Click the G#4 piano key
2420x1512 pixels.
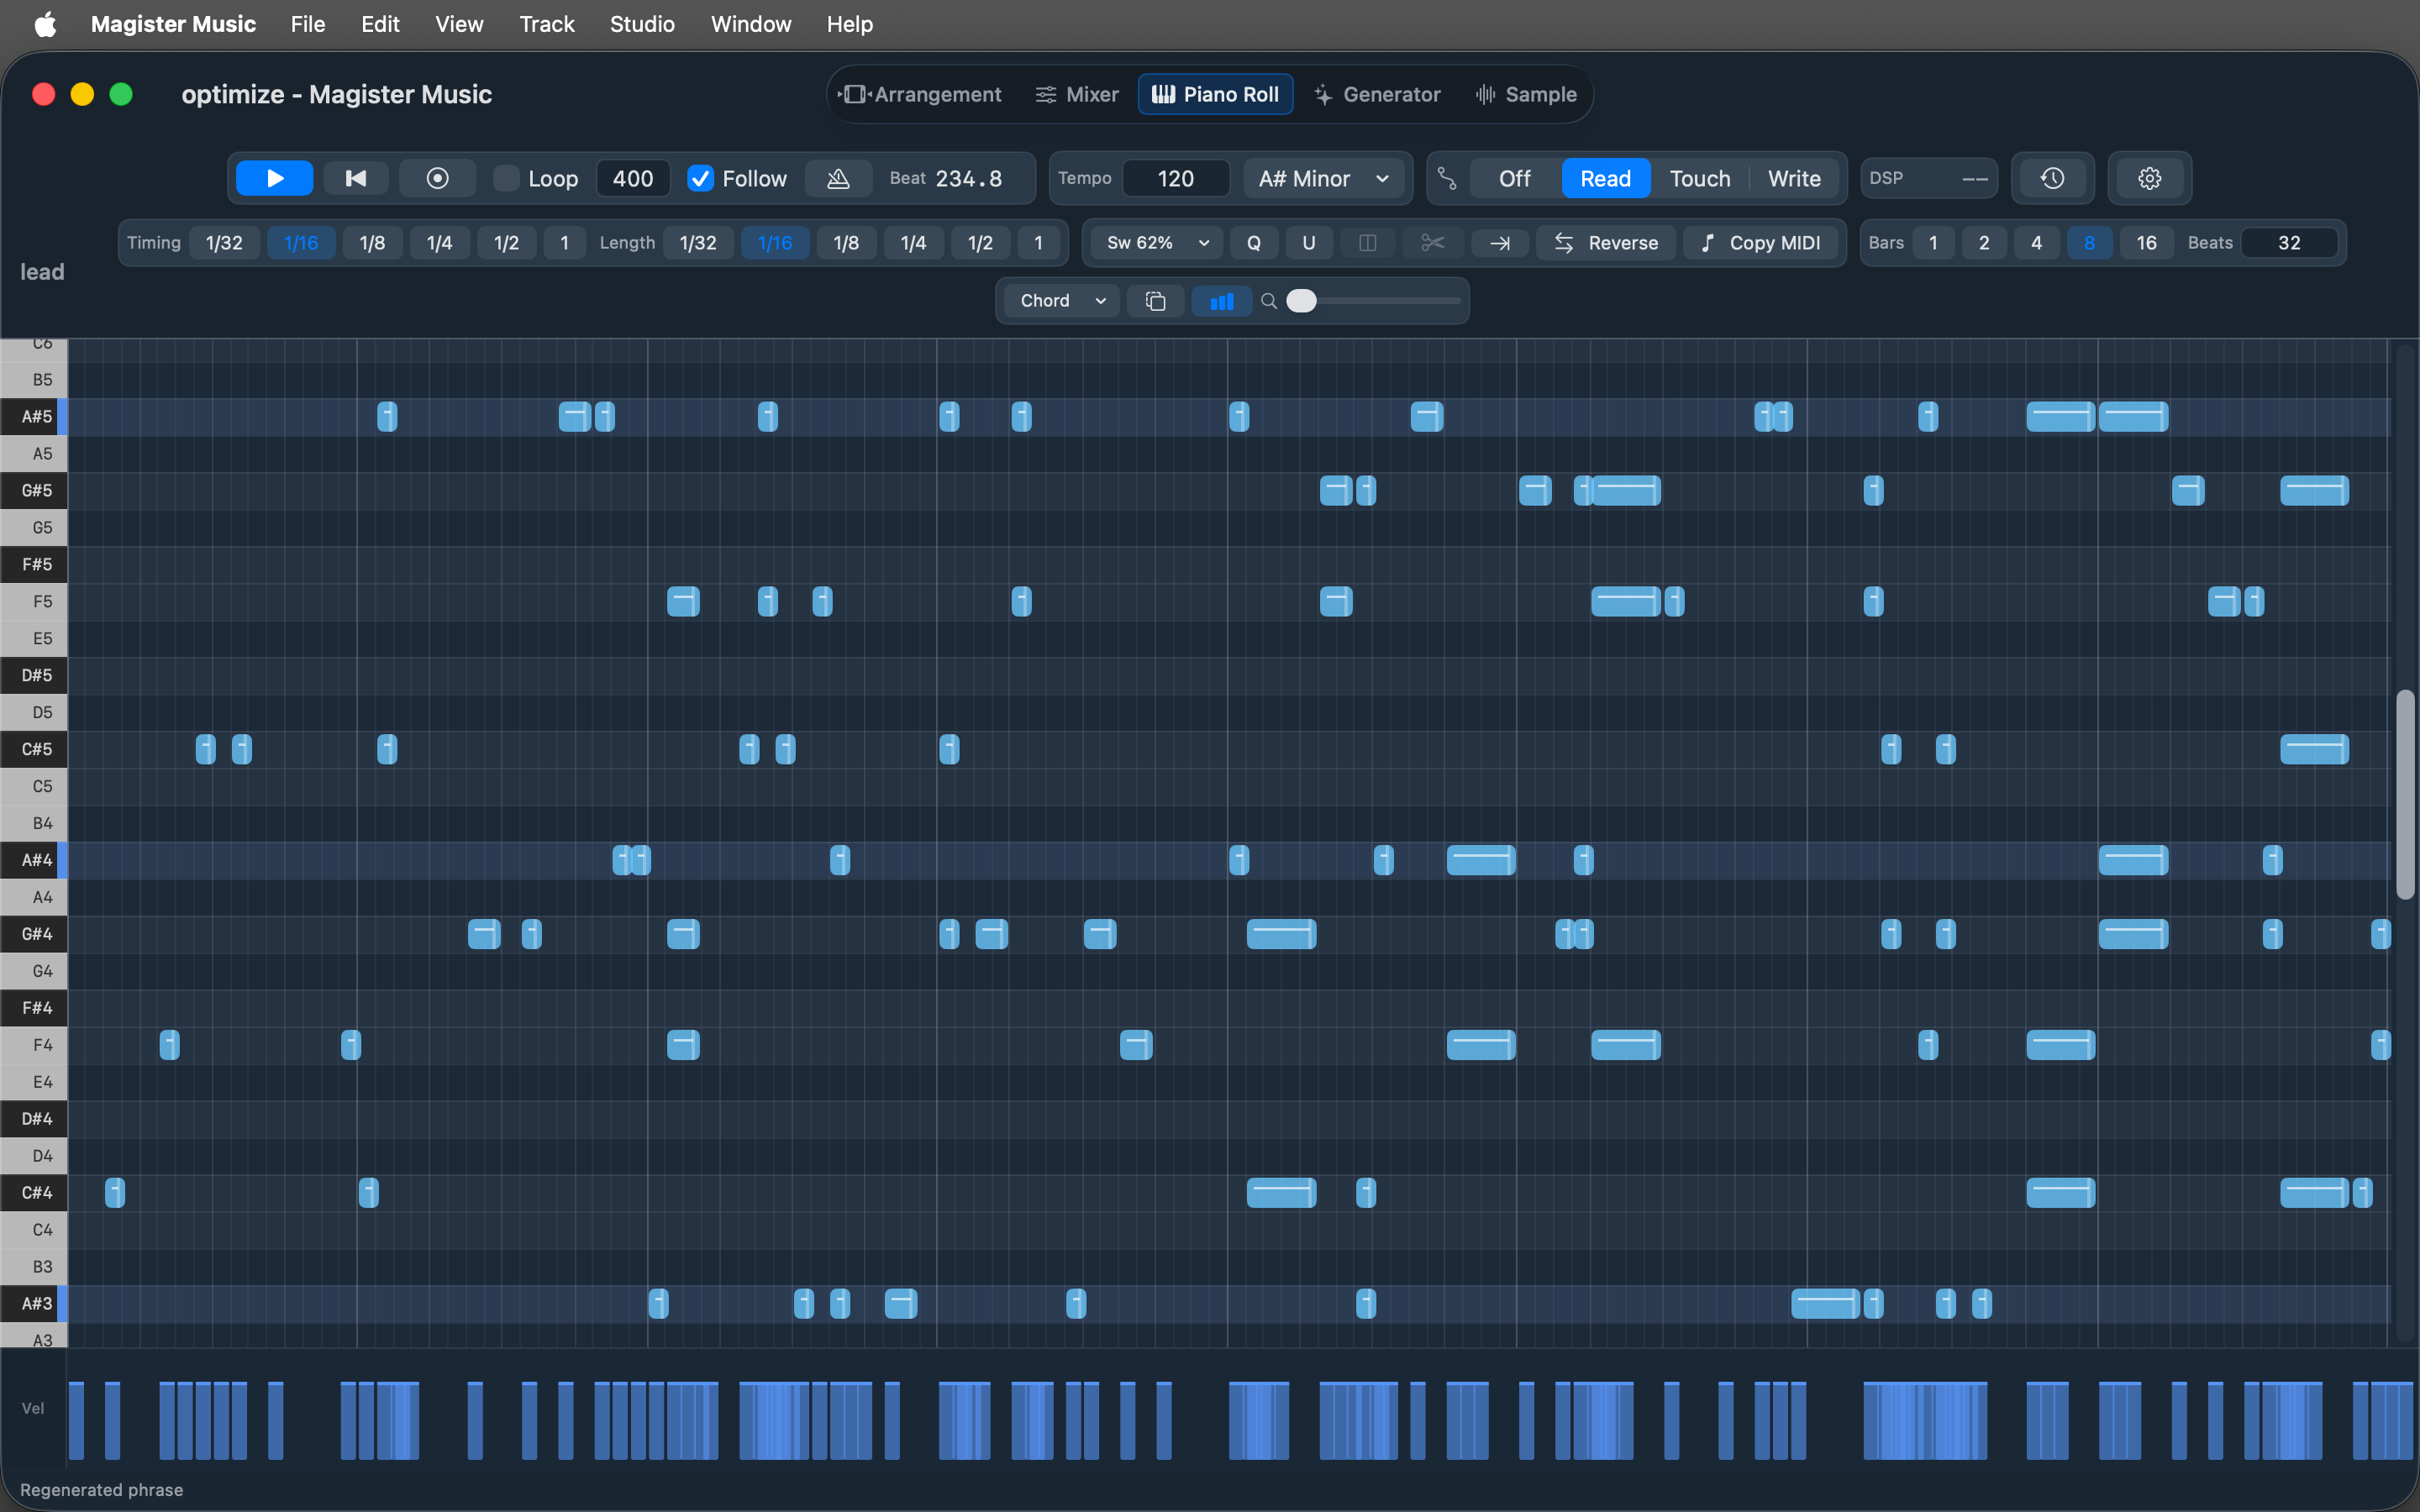point(34,933)
